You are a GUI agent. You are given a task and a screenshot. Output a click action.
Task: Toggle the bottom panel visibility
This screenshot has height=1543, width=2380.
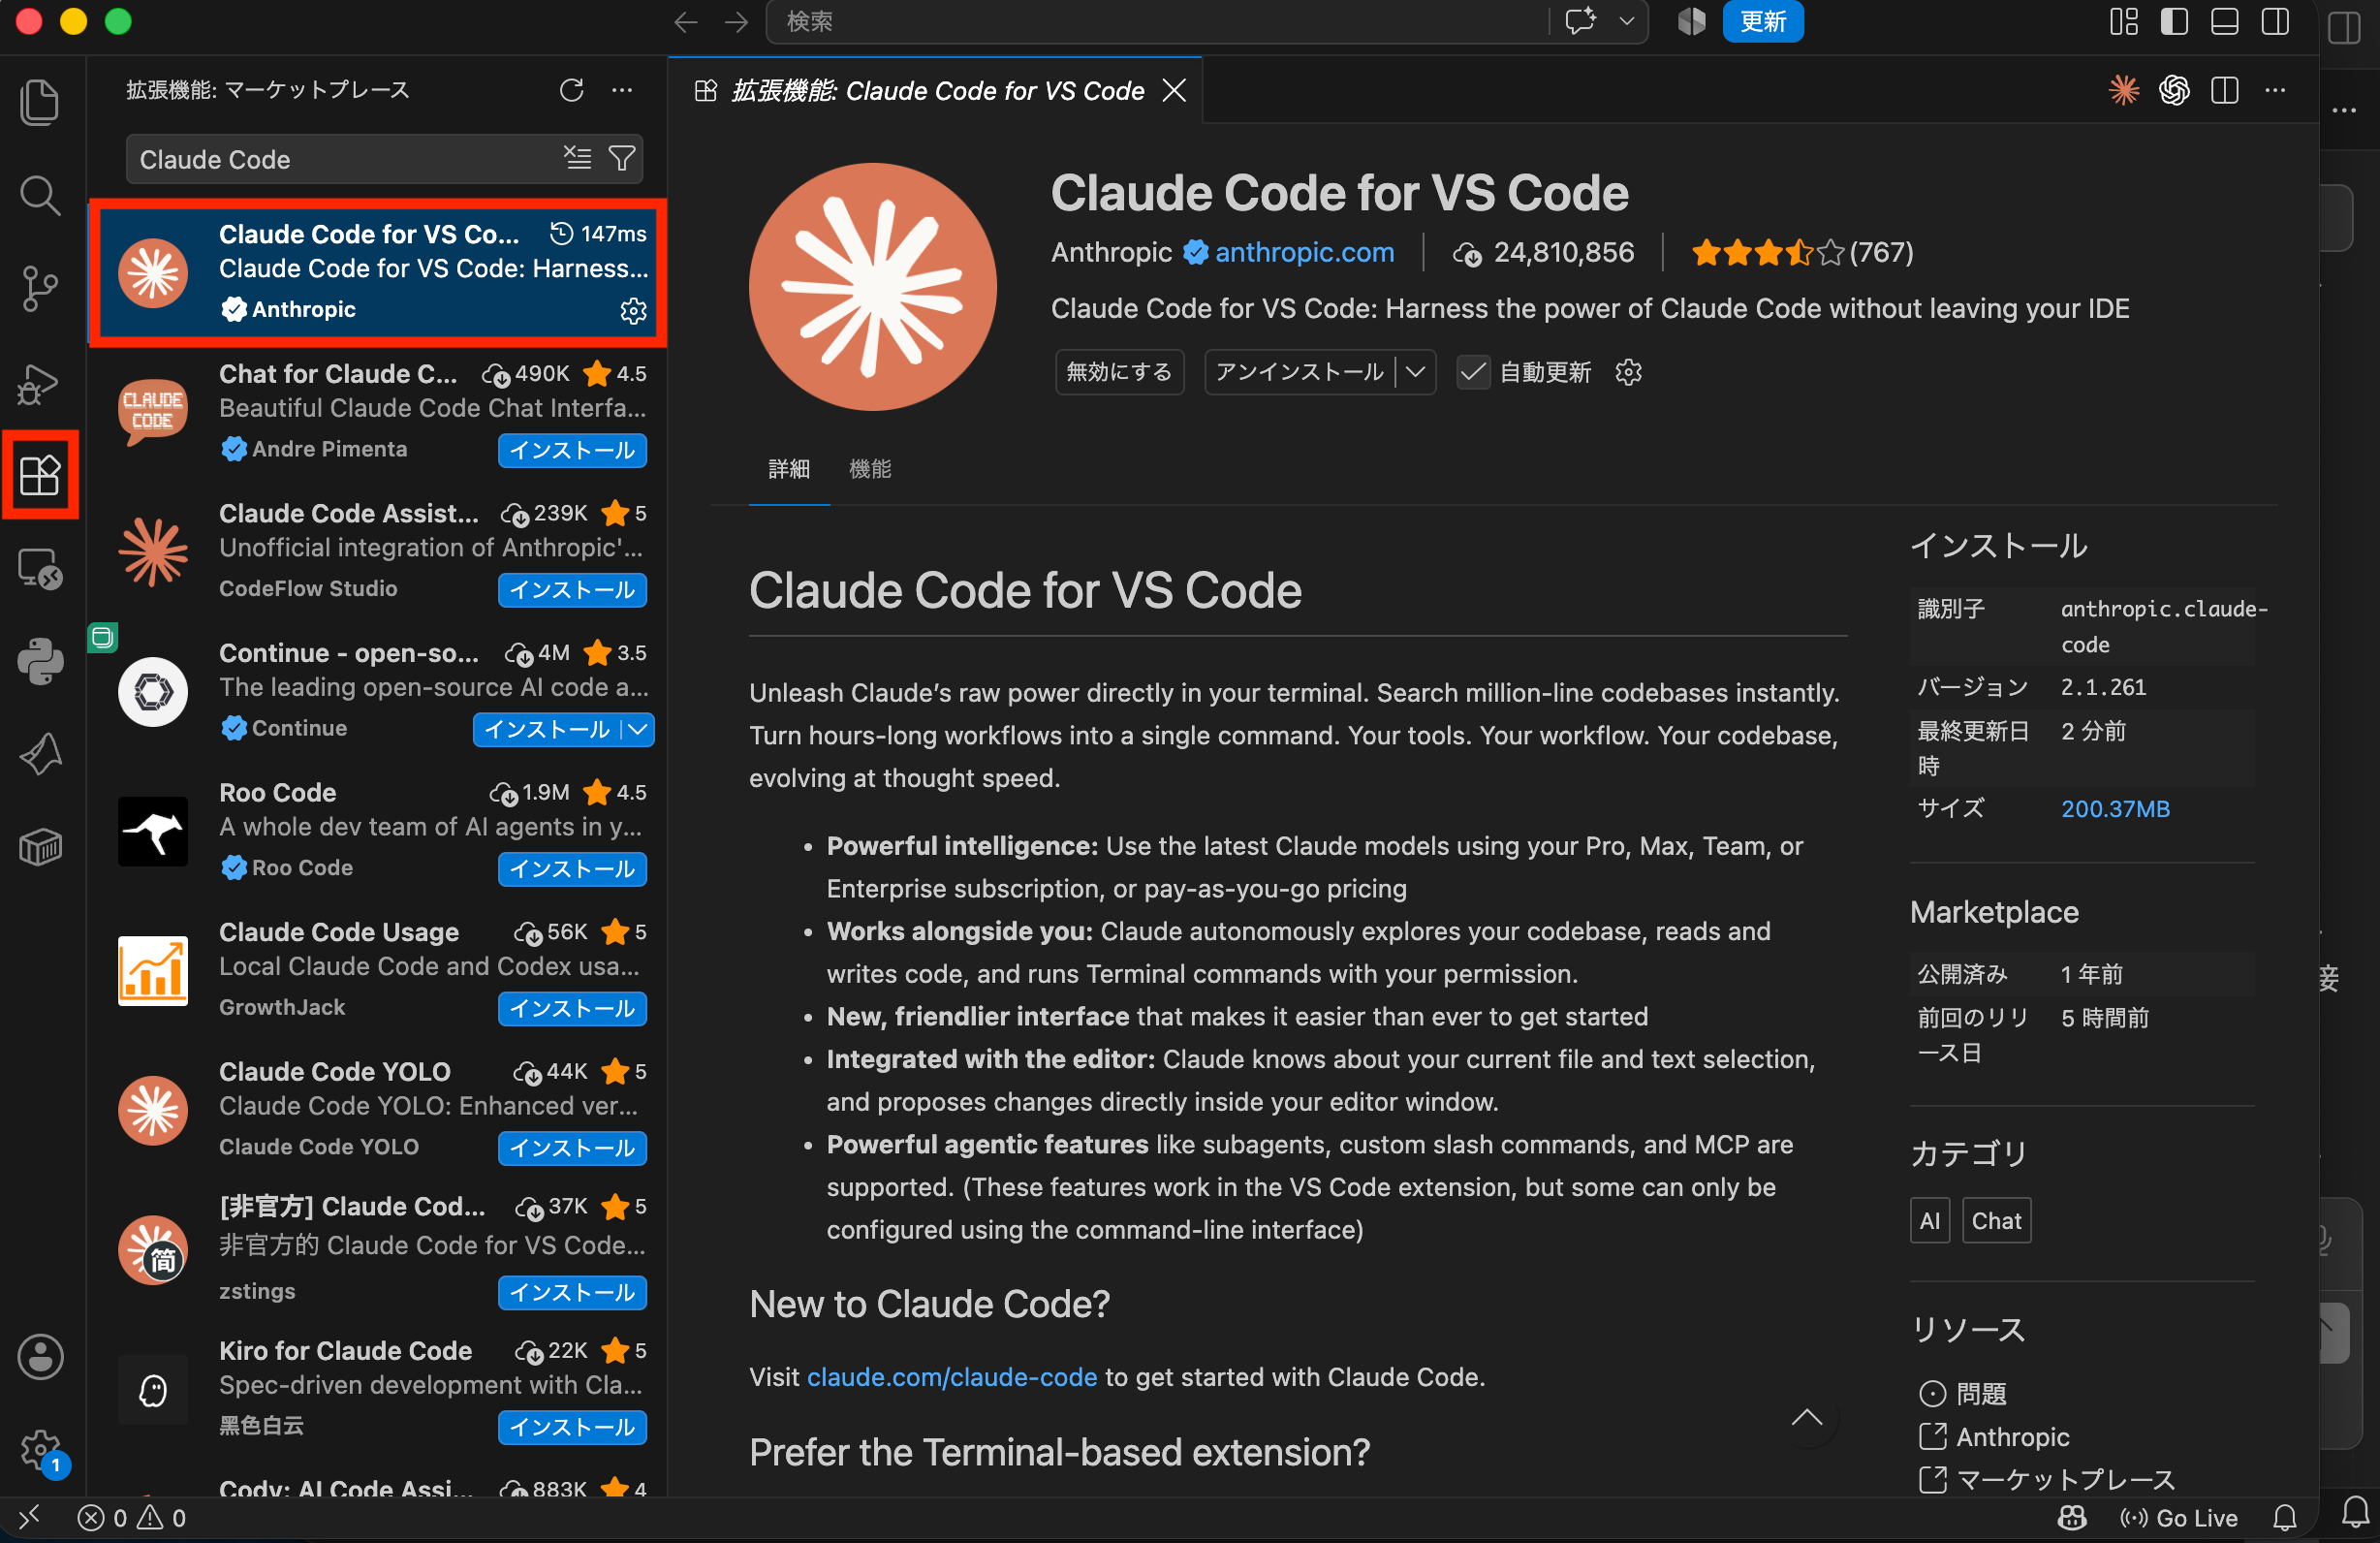2224,22
